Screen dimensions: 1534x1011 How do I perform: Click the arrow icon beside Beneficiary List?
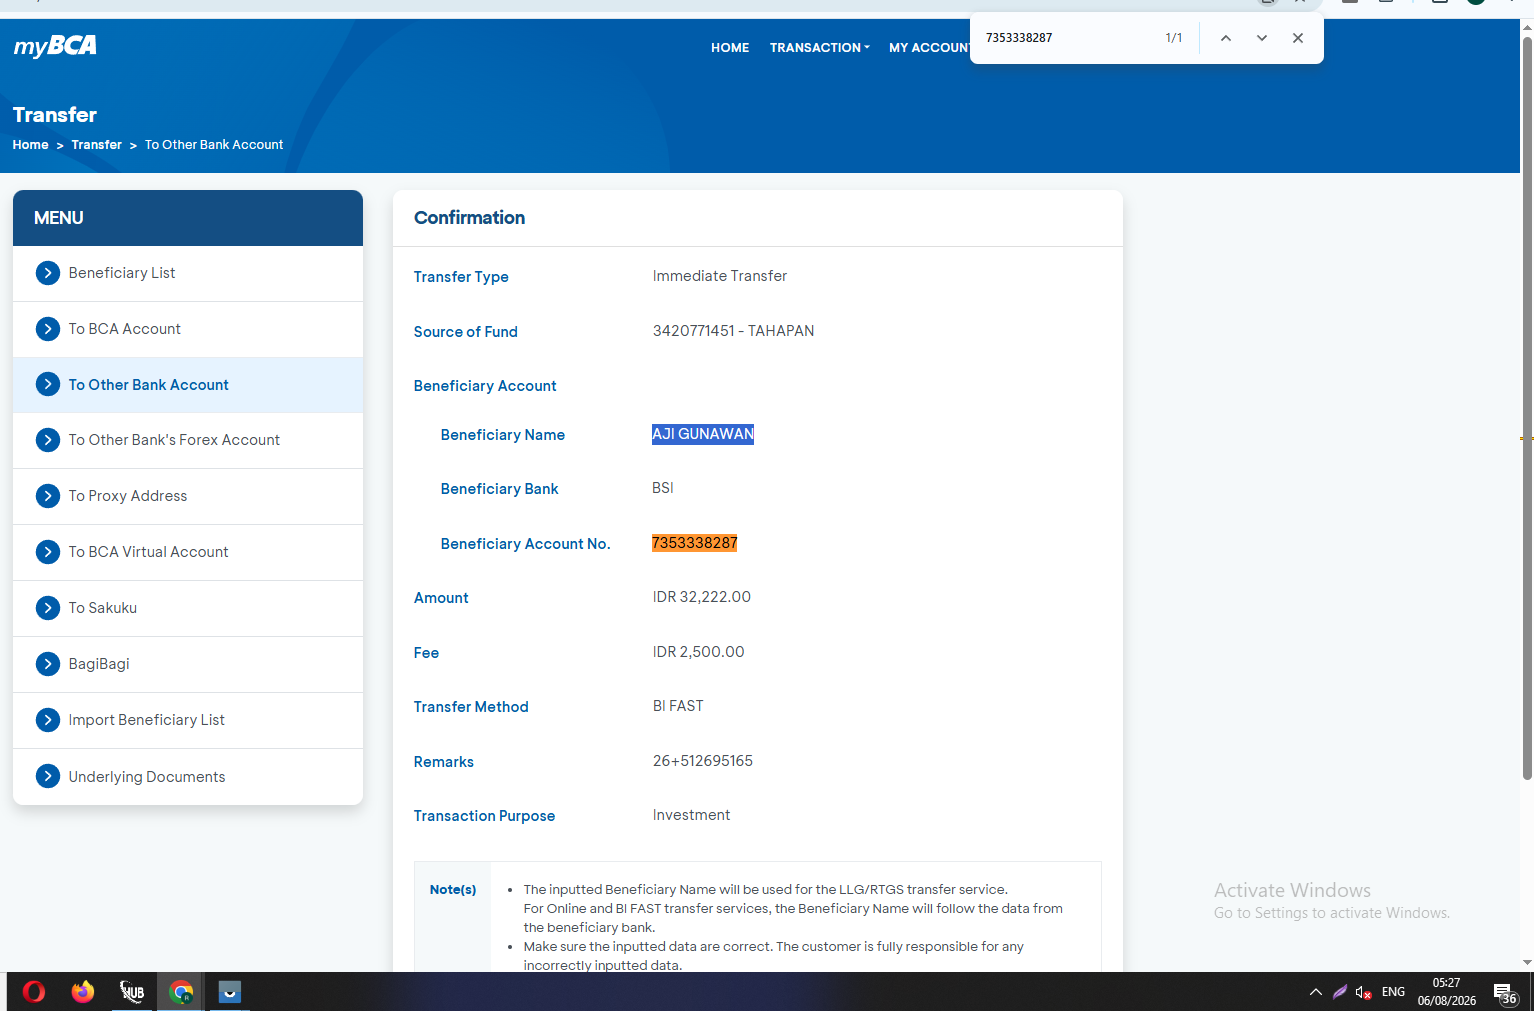point(47,273)
